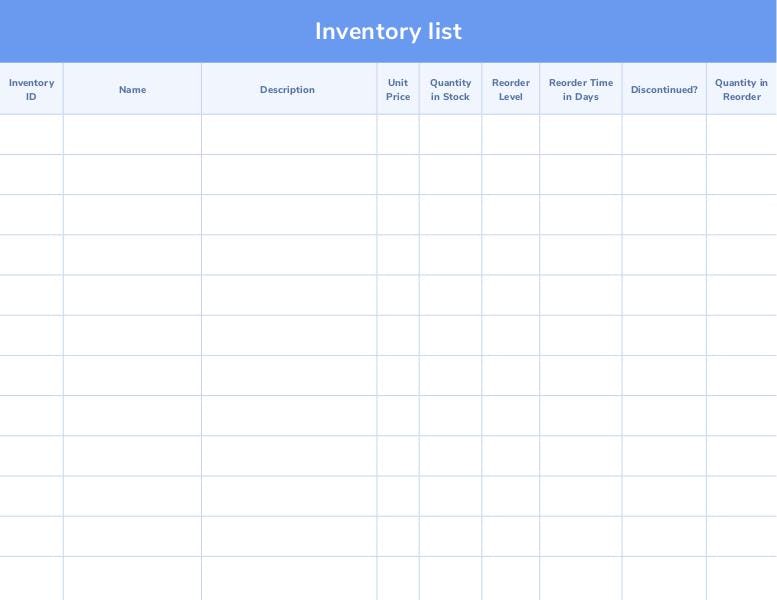Click the Name column header

[132, 90]
